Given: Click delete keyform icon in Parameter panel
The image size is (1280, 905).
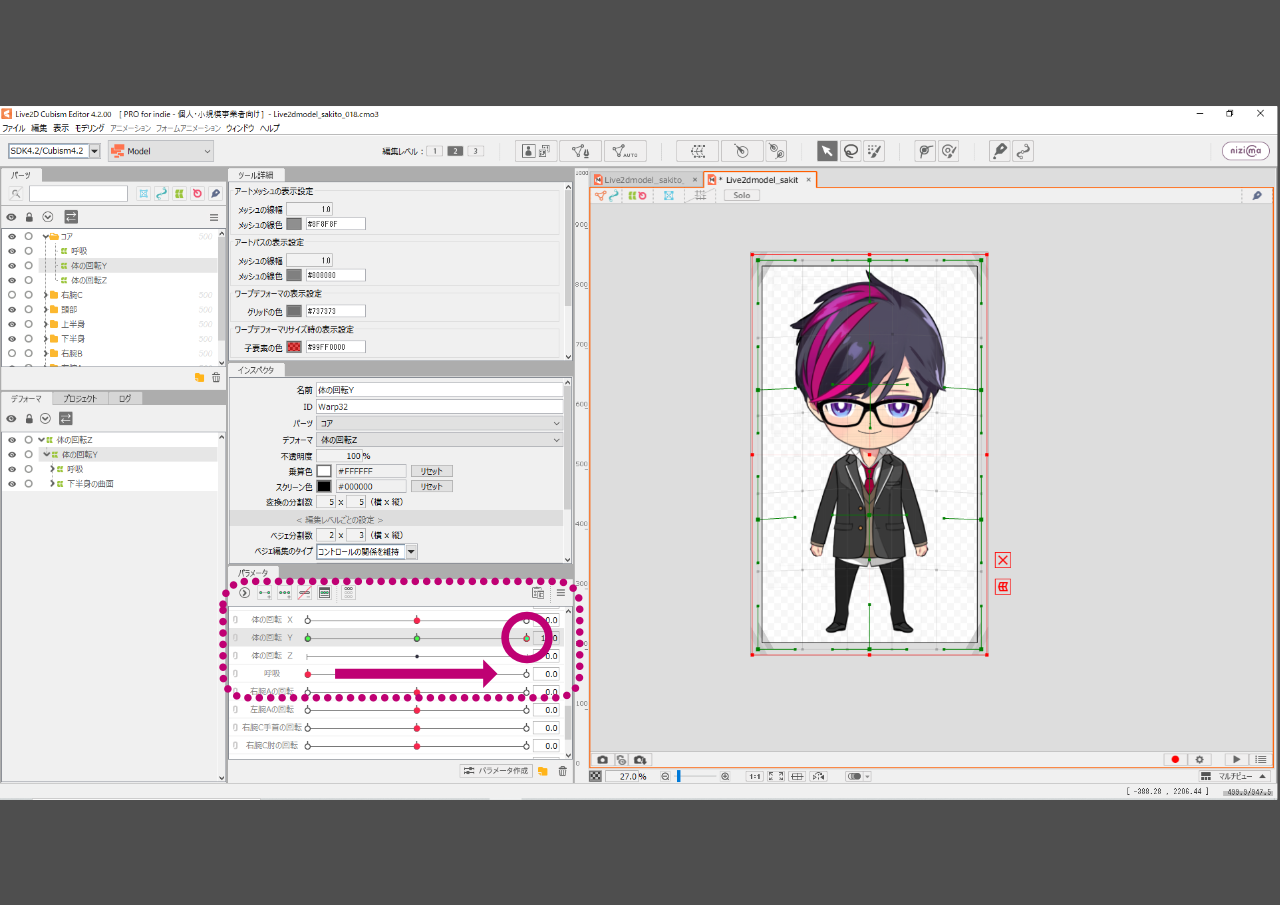Looking at the screenshot, I should click(x=304, y=593).
